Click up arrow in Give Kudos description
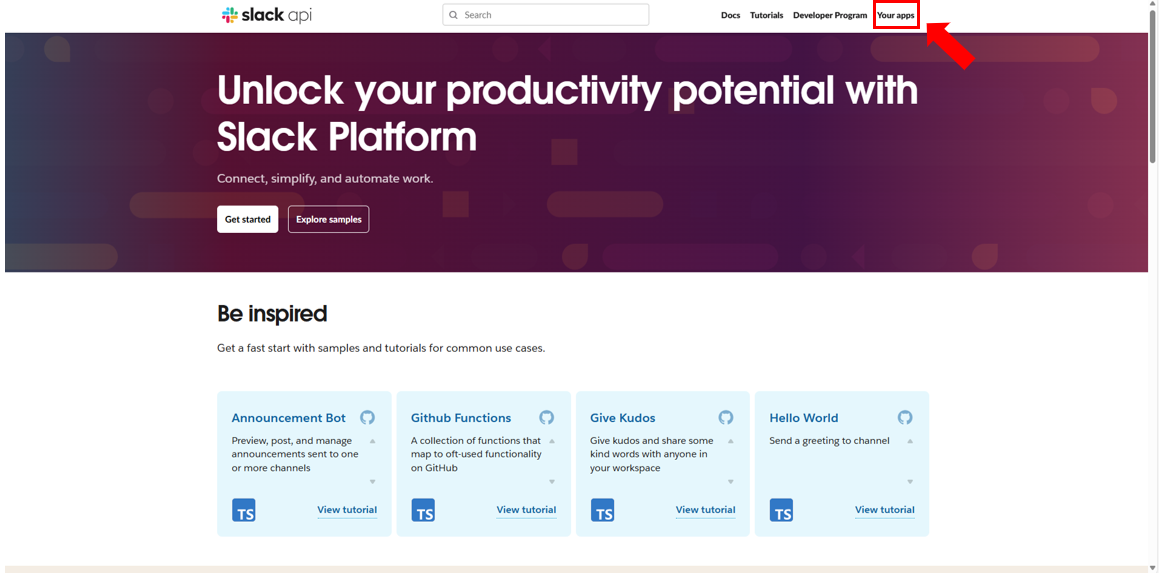Viewport: 1159px width, 574px height. coord(730,441)
